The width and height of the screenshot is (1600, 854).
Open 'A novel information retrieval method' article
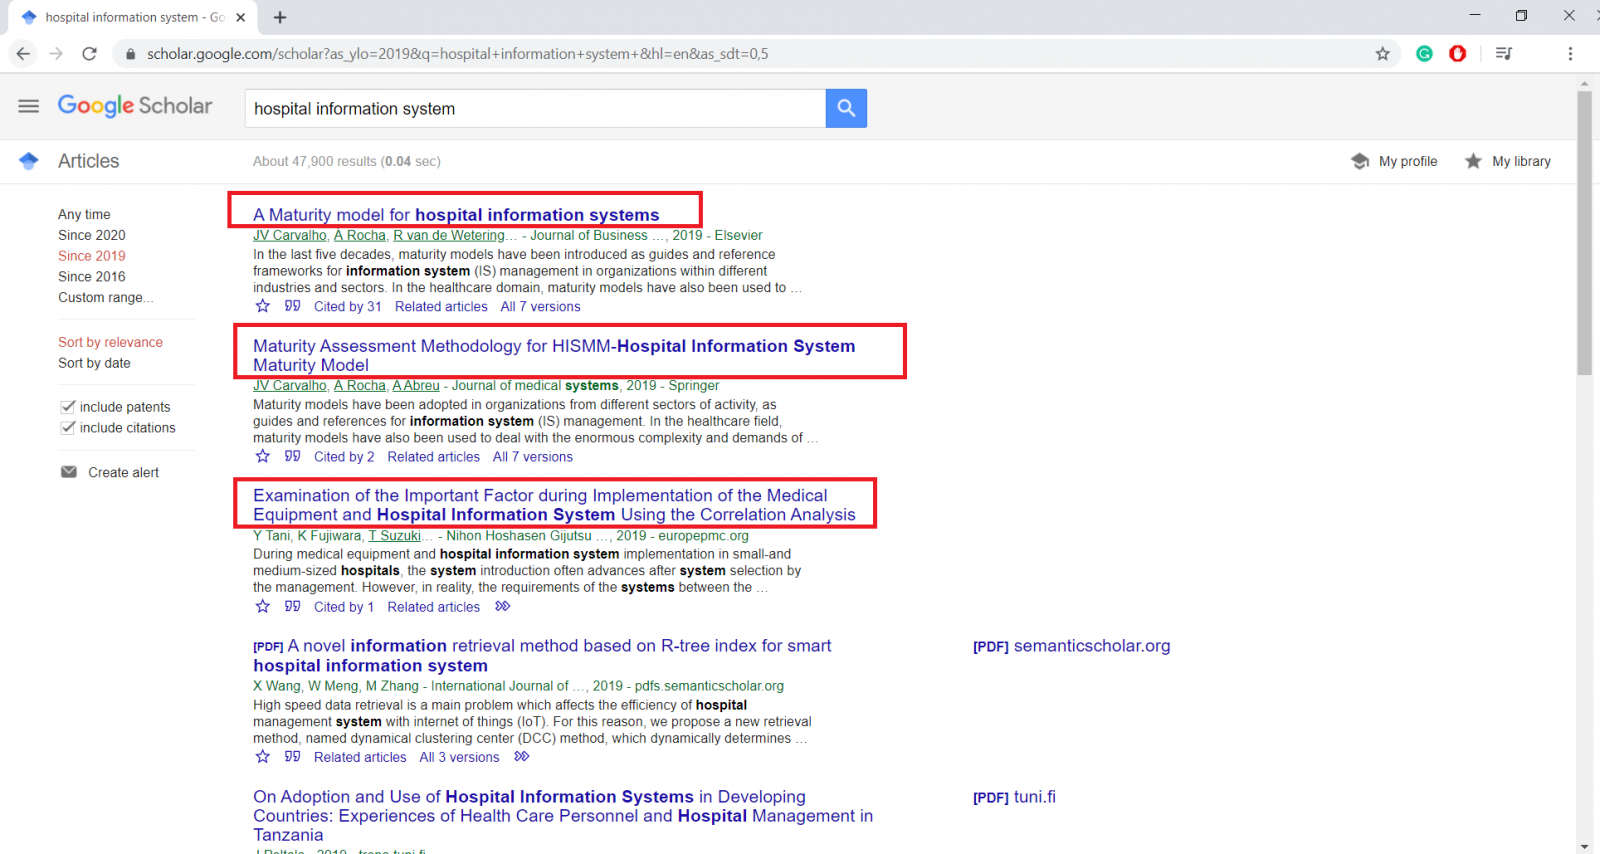click(542, 655)
